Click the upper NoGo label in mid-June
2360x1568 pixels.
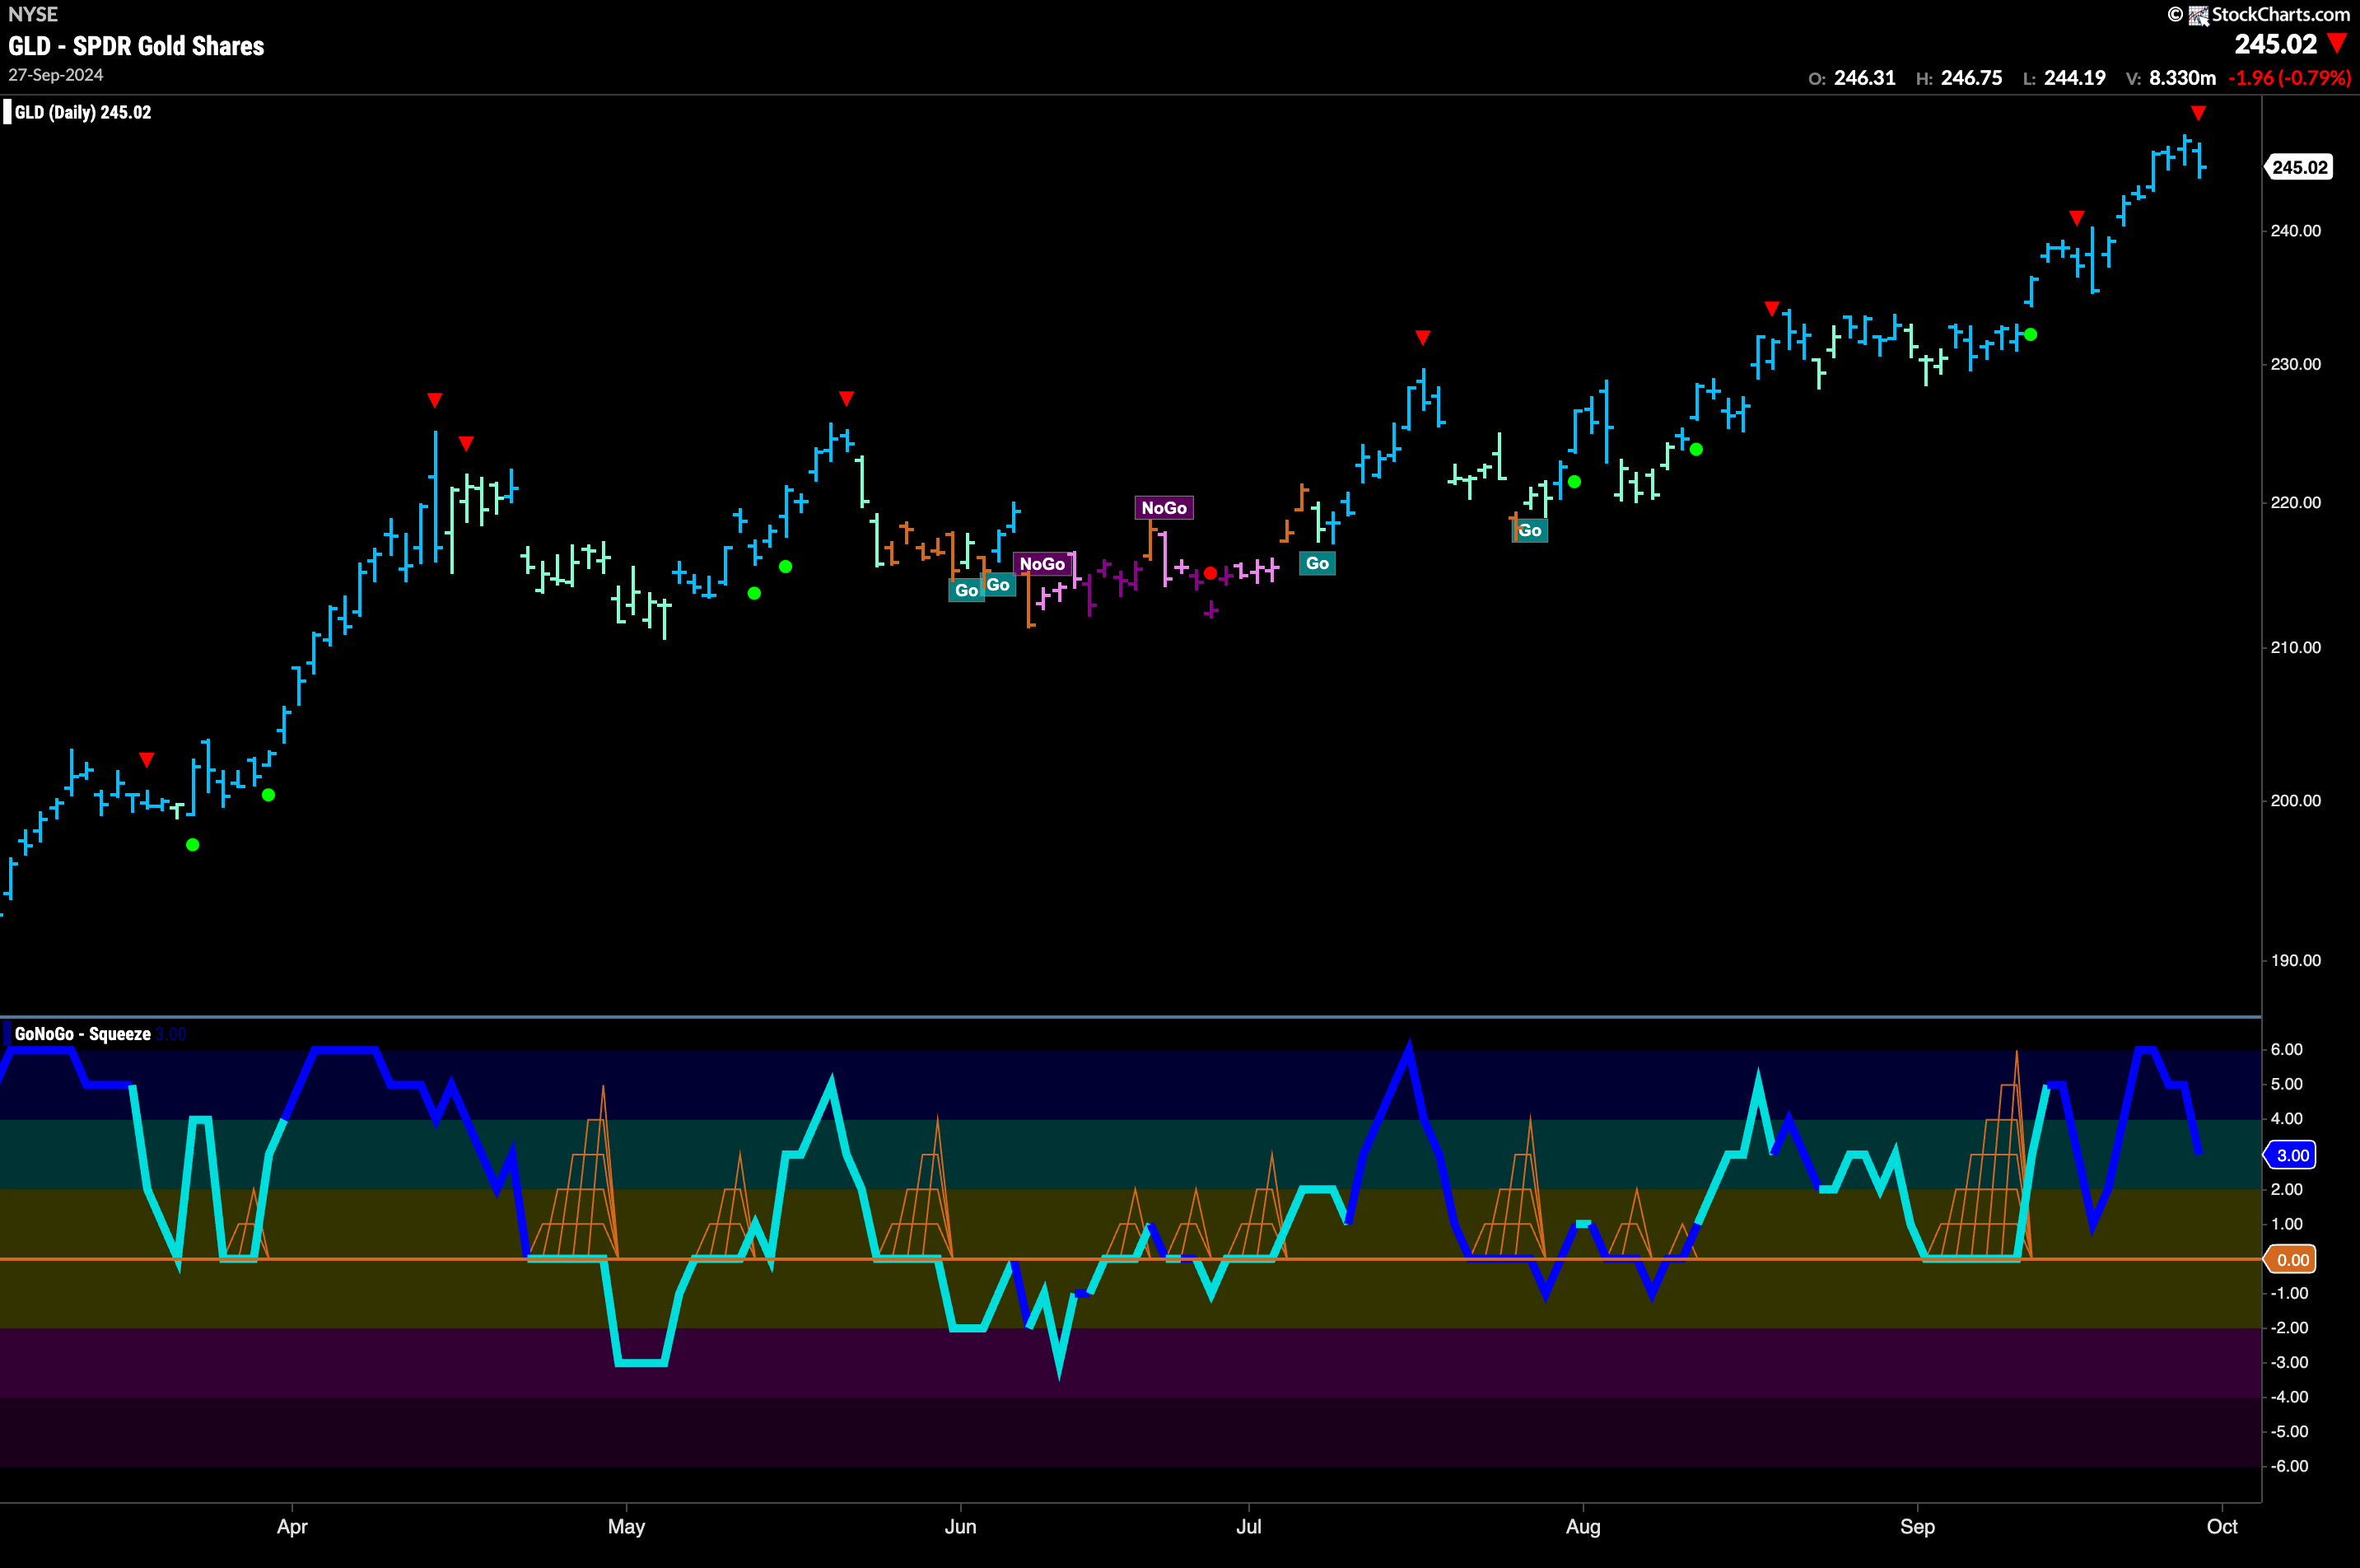click(1164, 508)
